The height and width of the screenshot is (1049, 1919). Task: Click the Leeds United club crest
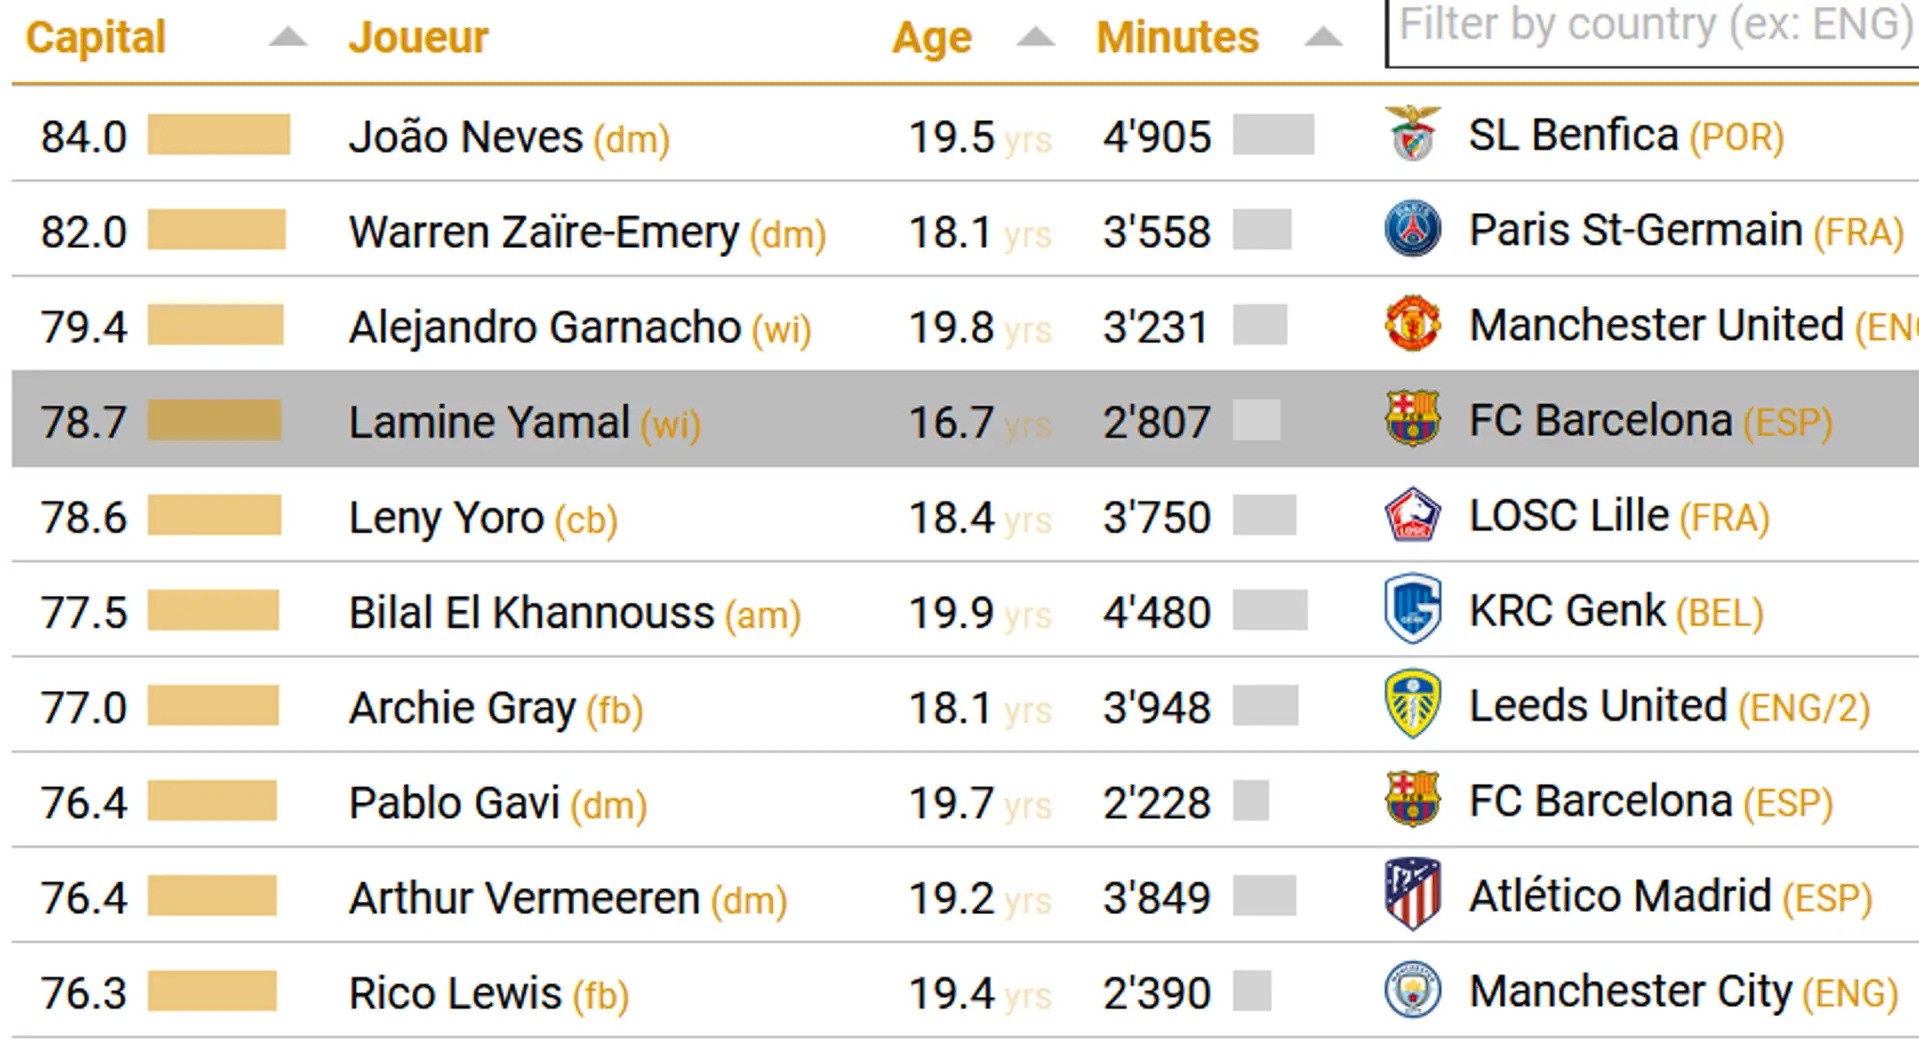point(1412,705)
